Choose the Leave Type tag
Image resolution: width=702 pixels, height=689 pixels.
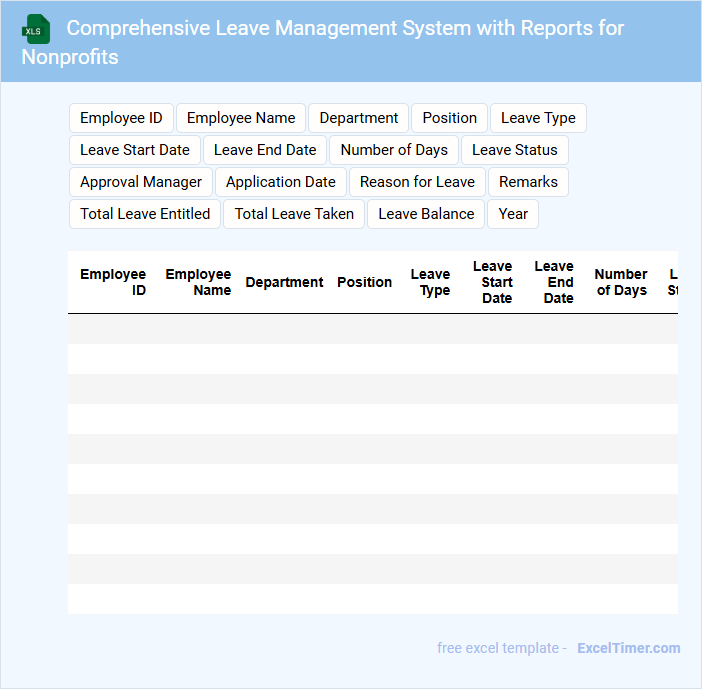tap(538, 118)
